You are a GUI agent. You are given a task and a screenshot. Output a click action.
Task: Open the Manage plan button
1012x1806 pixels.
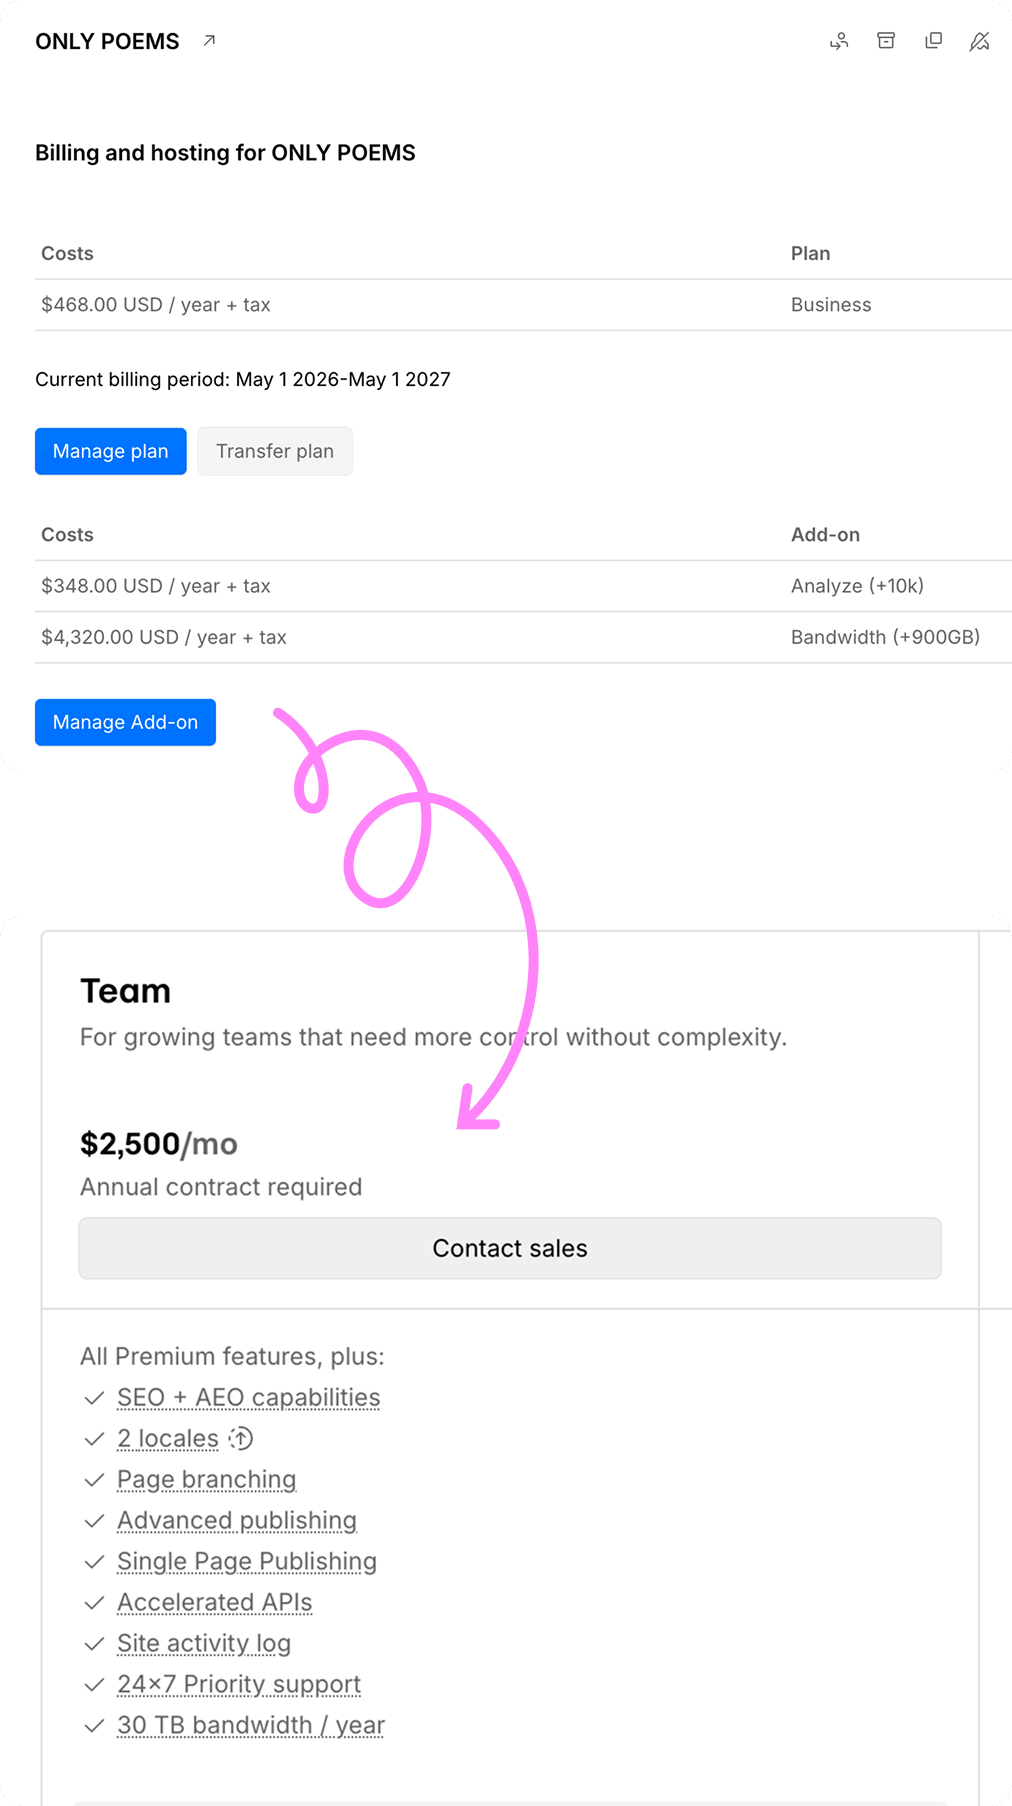pyautogui.click(x=111, y=451)
